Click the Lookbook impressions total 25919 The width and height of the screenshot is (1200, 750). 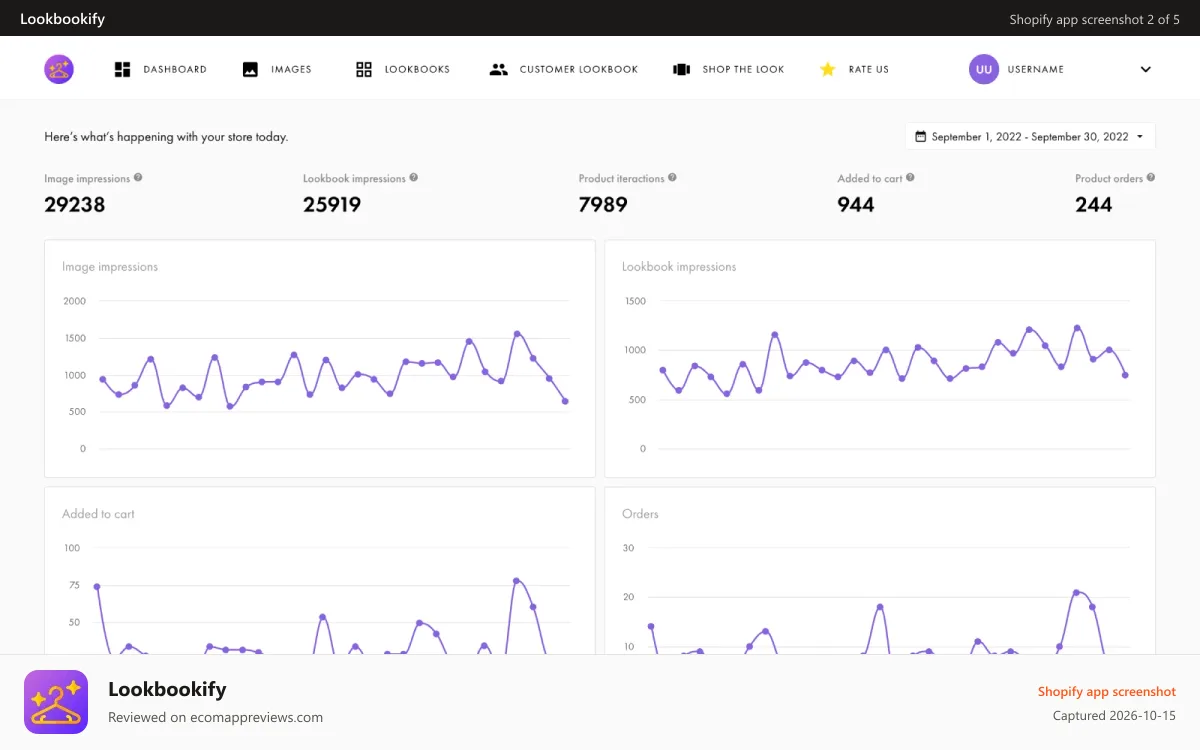pos(332,204)
